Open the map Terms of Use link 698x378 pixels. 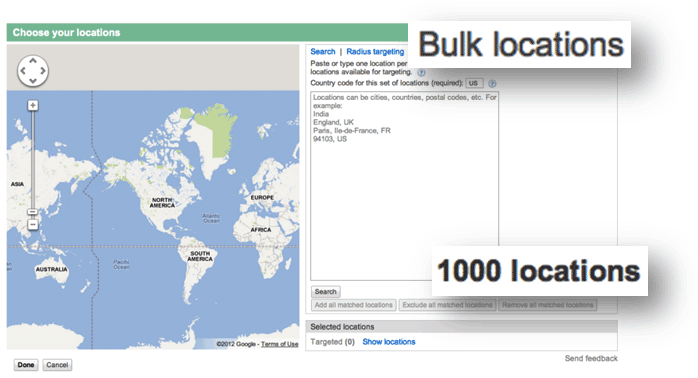[280, 344]
